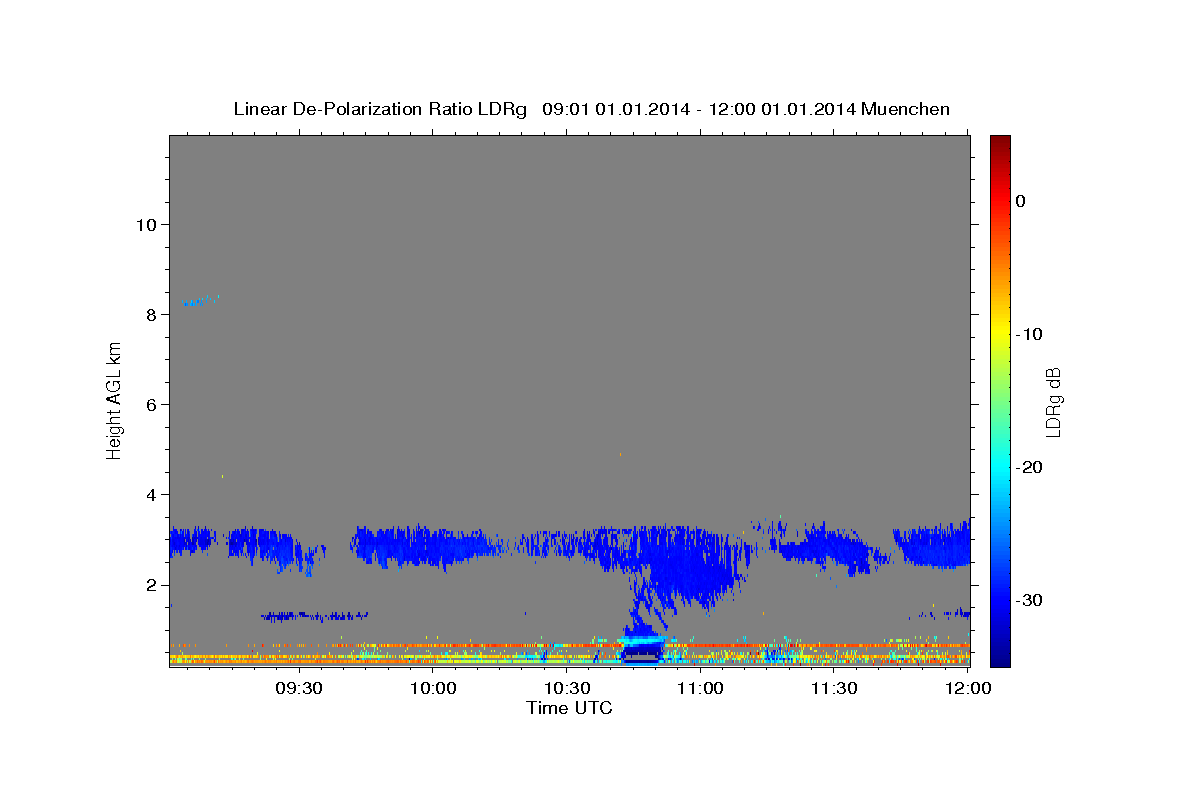Click the height tick label 6
The width and height of the screenshot is (1200, 800).
click(151, 405)
